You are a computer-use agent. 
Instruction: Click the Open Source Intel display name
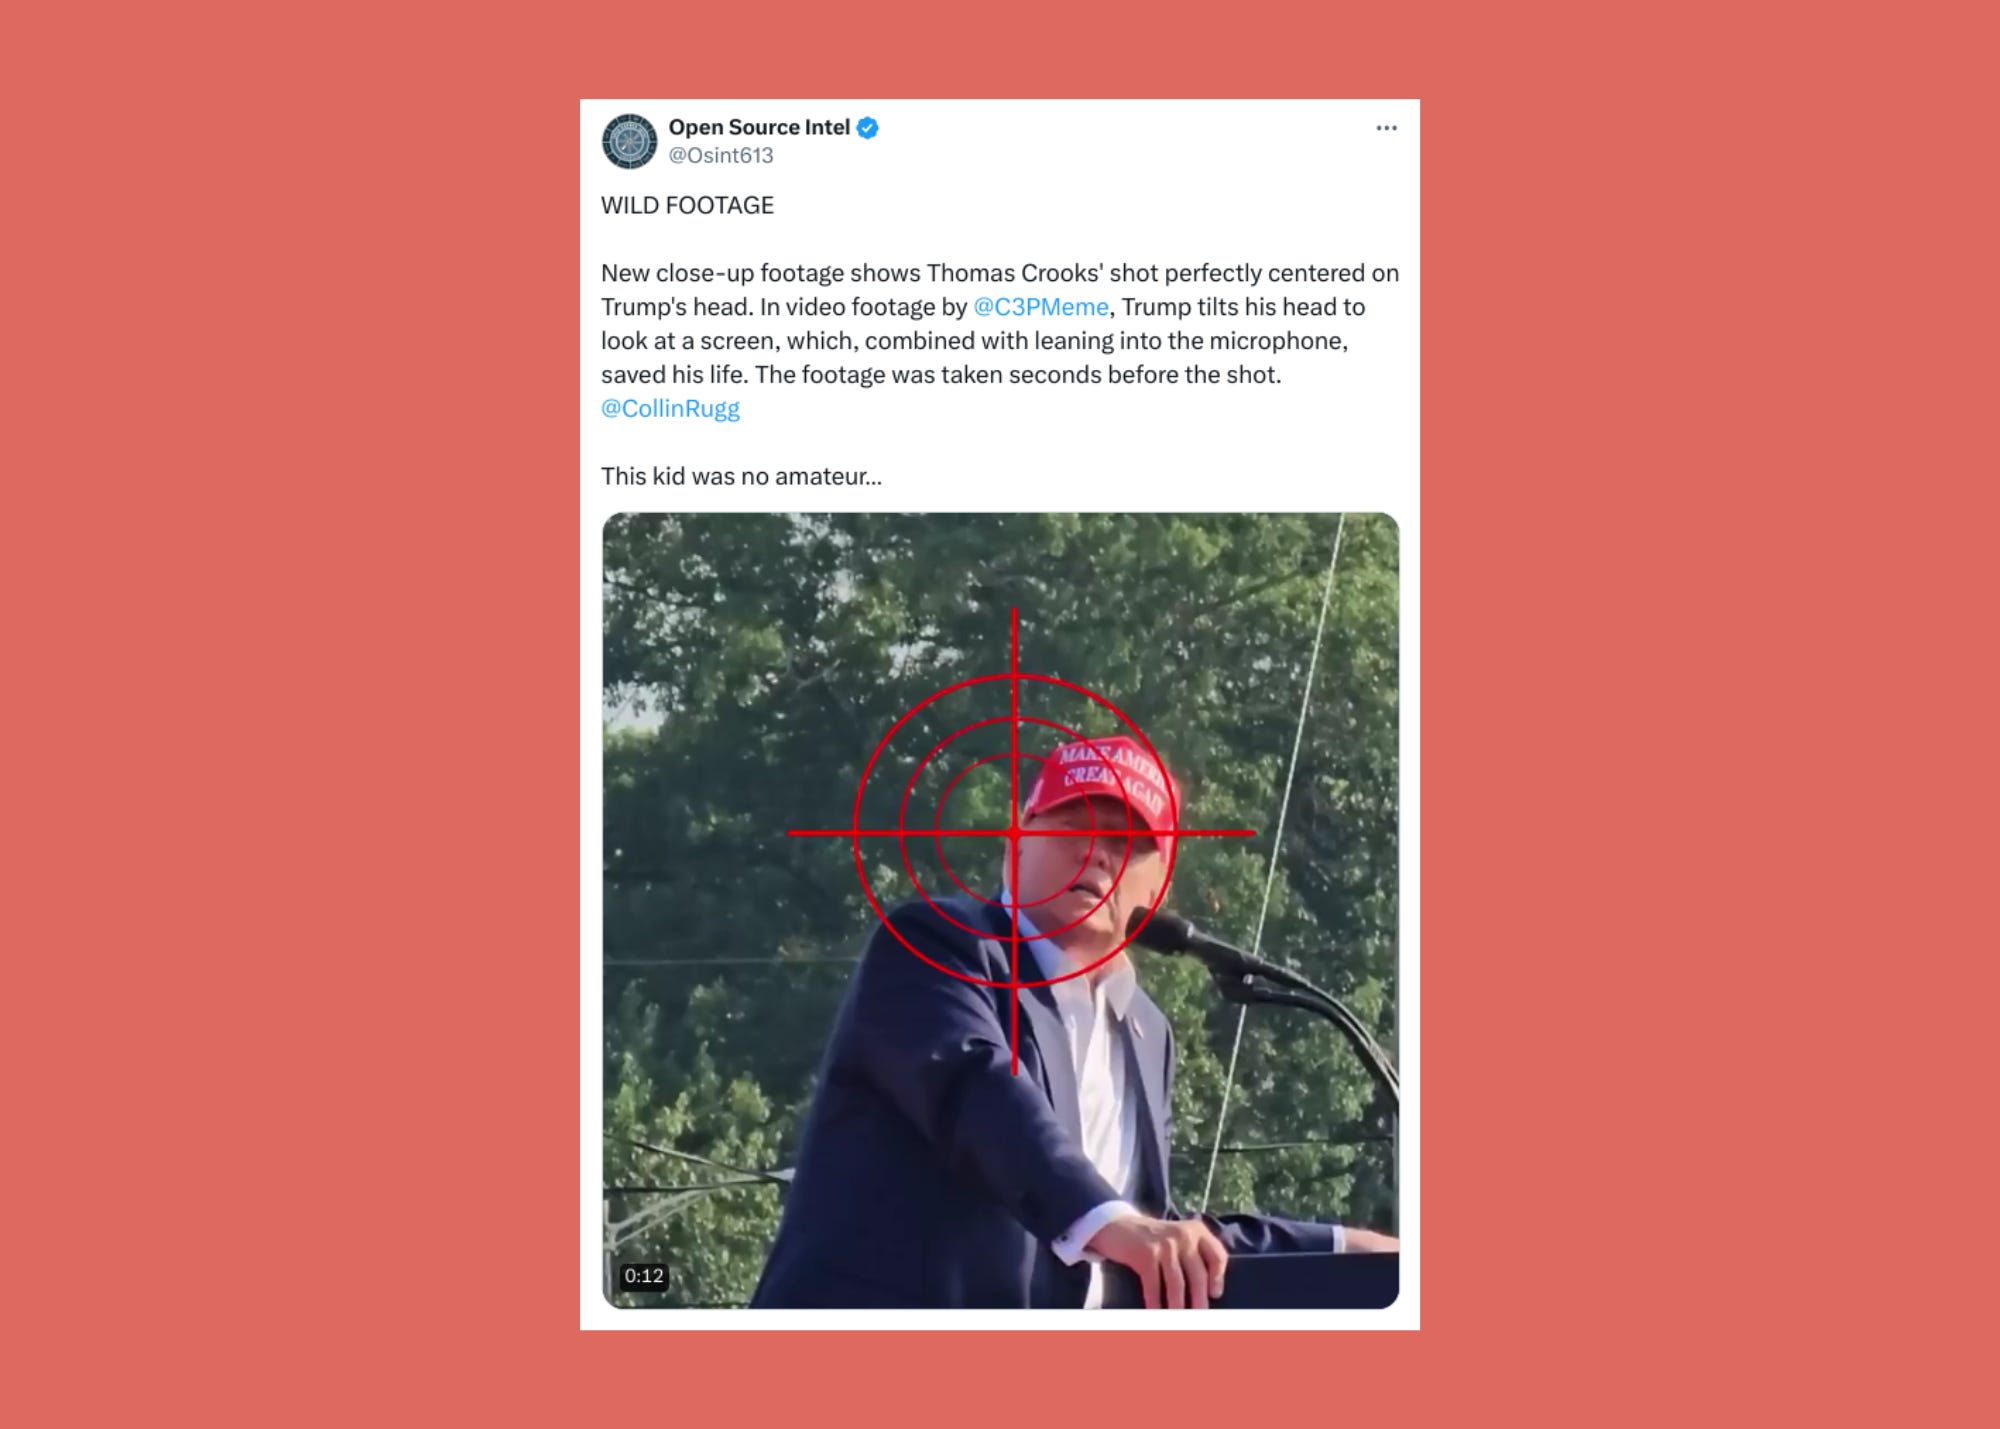click(759, 127)
